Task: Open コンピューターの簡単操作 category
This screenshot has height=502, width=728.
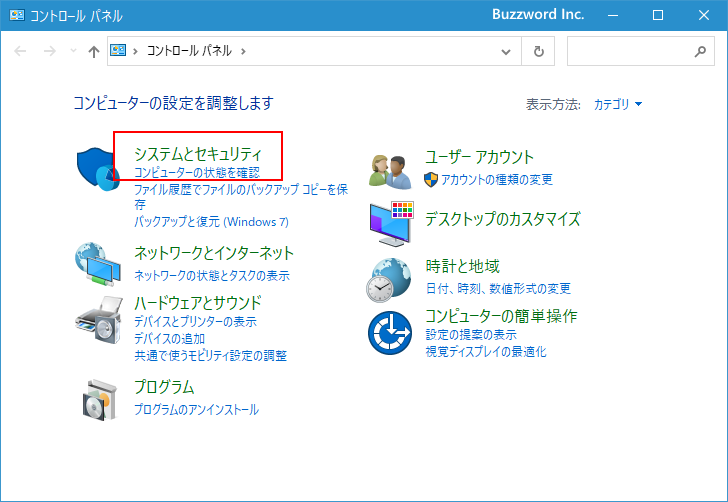Action: pyautogui.click(x=501, y=316)
